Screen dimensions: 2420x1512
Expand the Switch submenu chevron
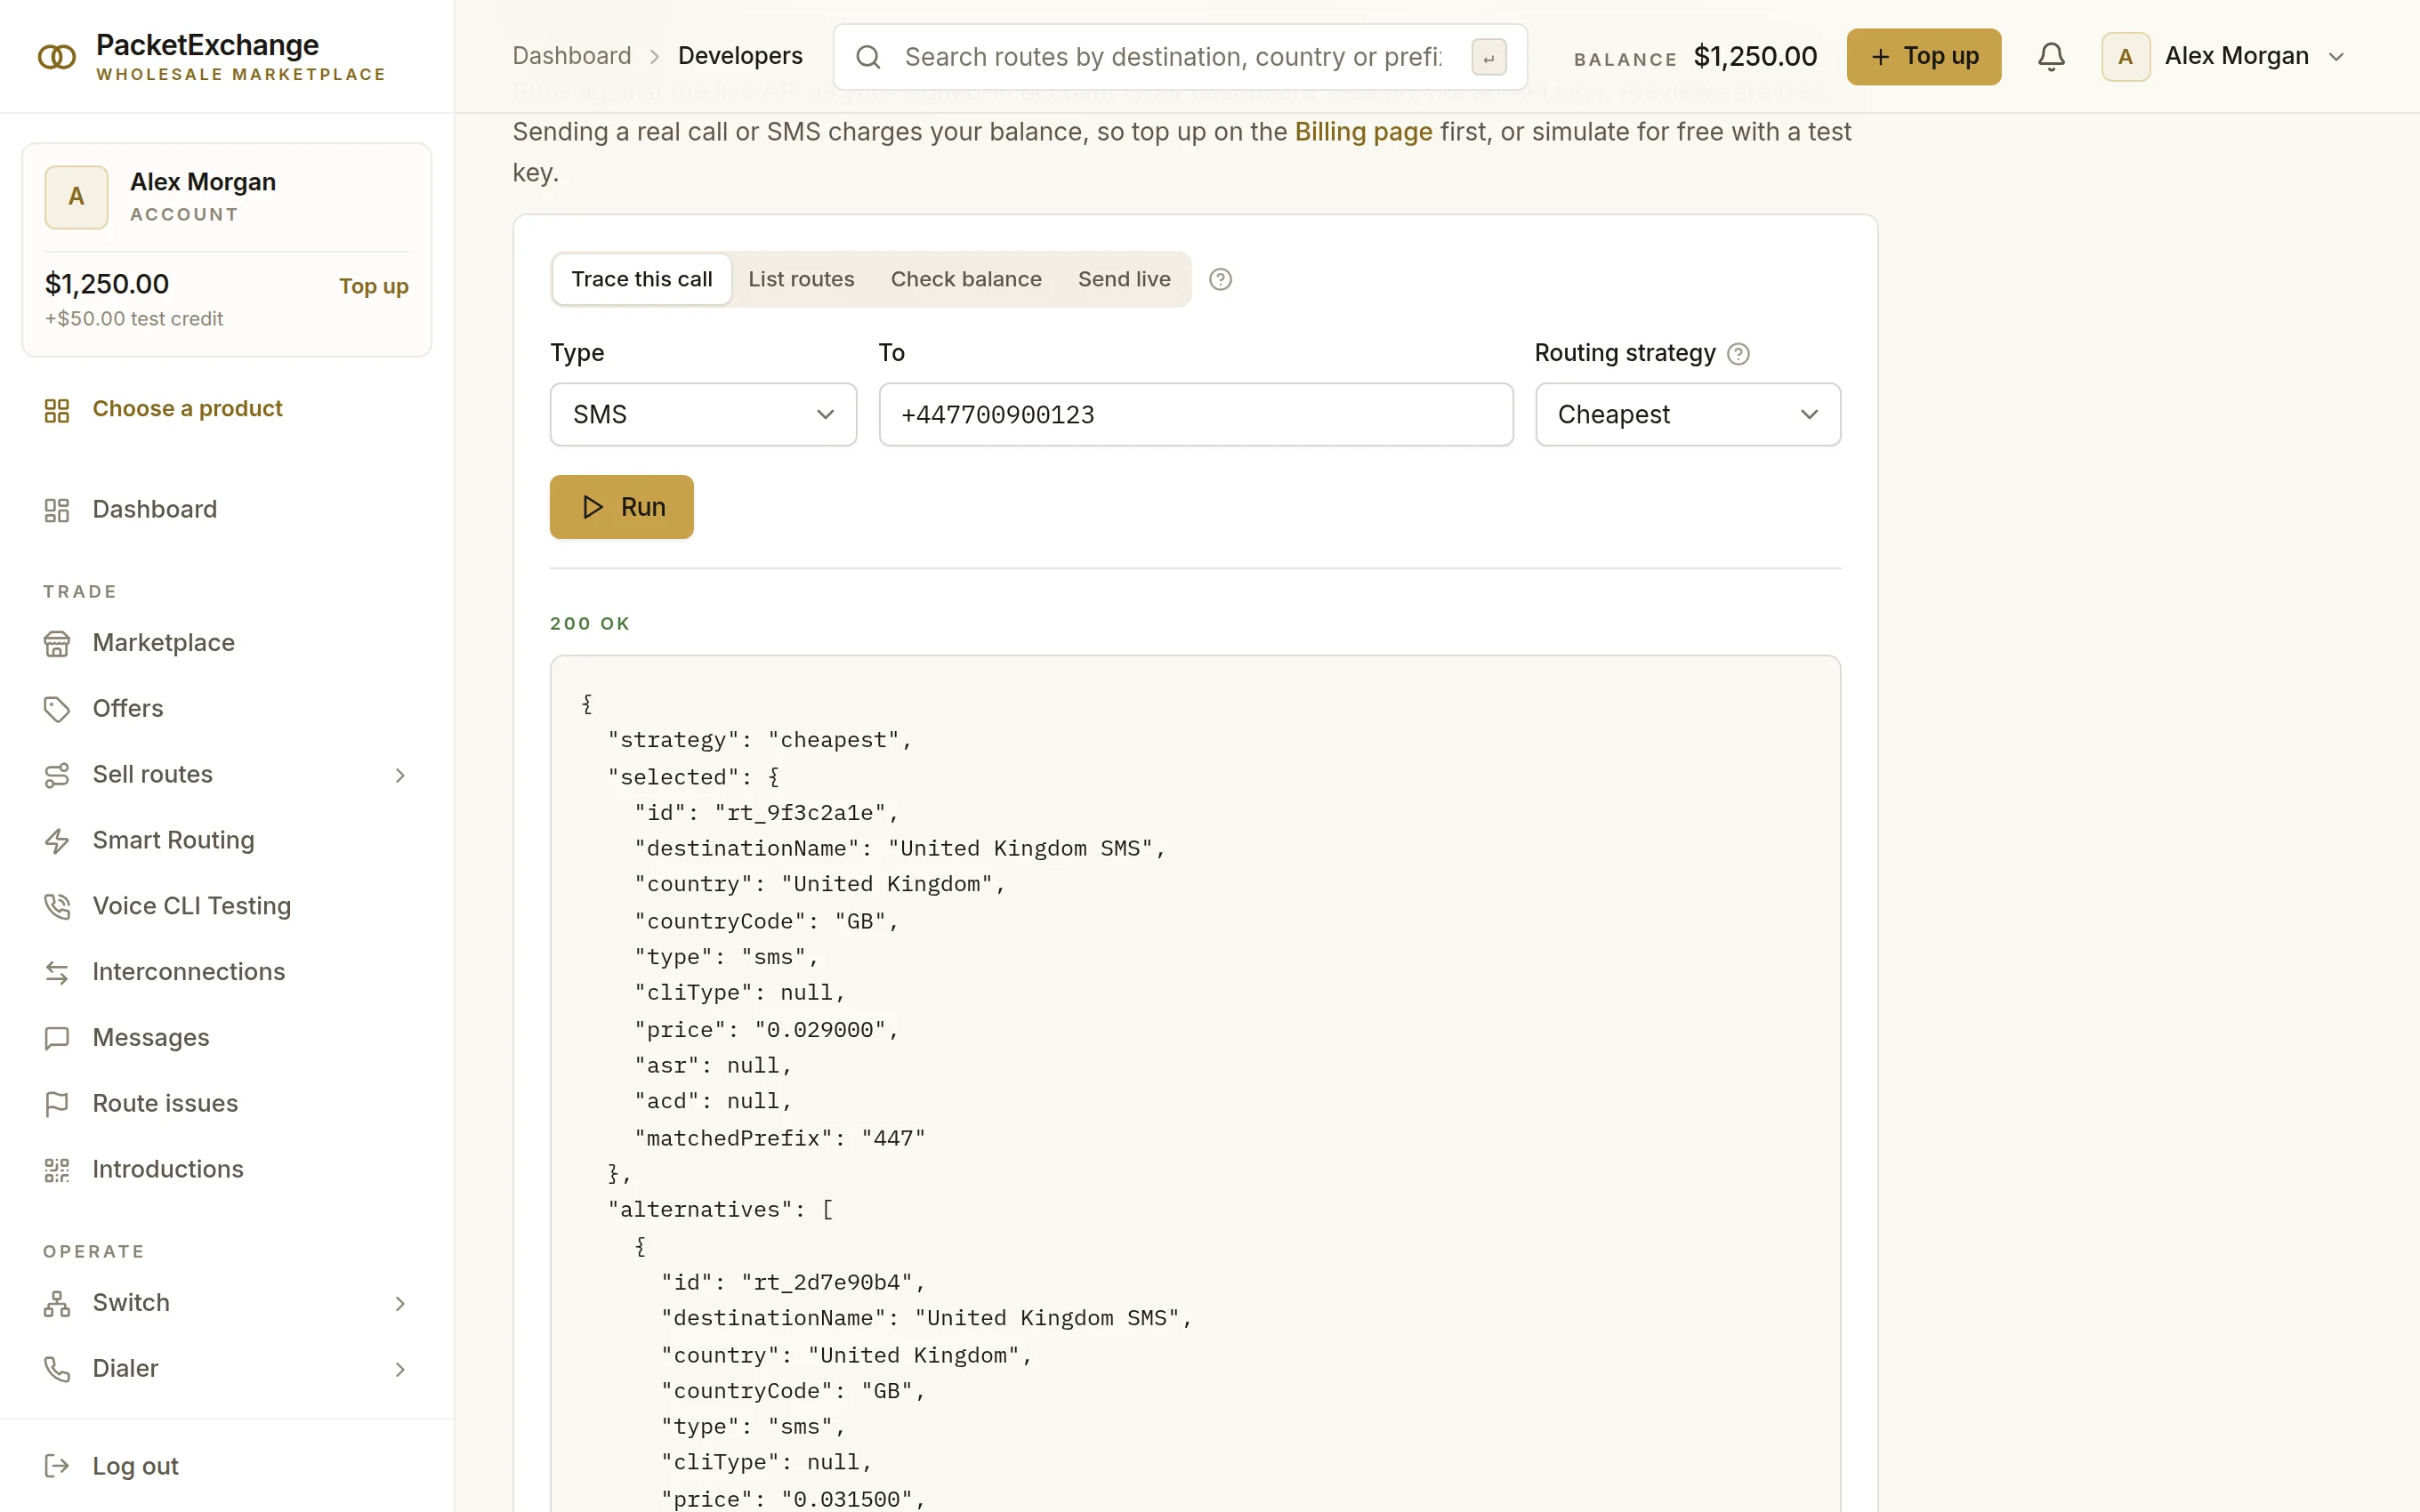(x=400, y=1303)
